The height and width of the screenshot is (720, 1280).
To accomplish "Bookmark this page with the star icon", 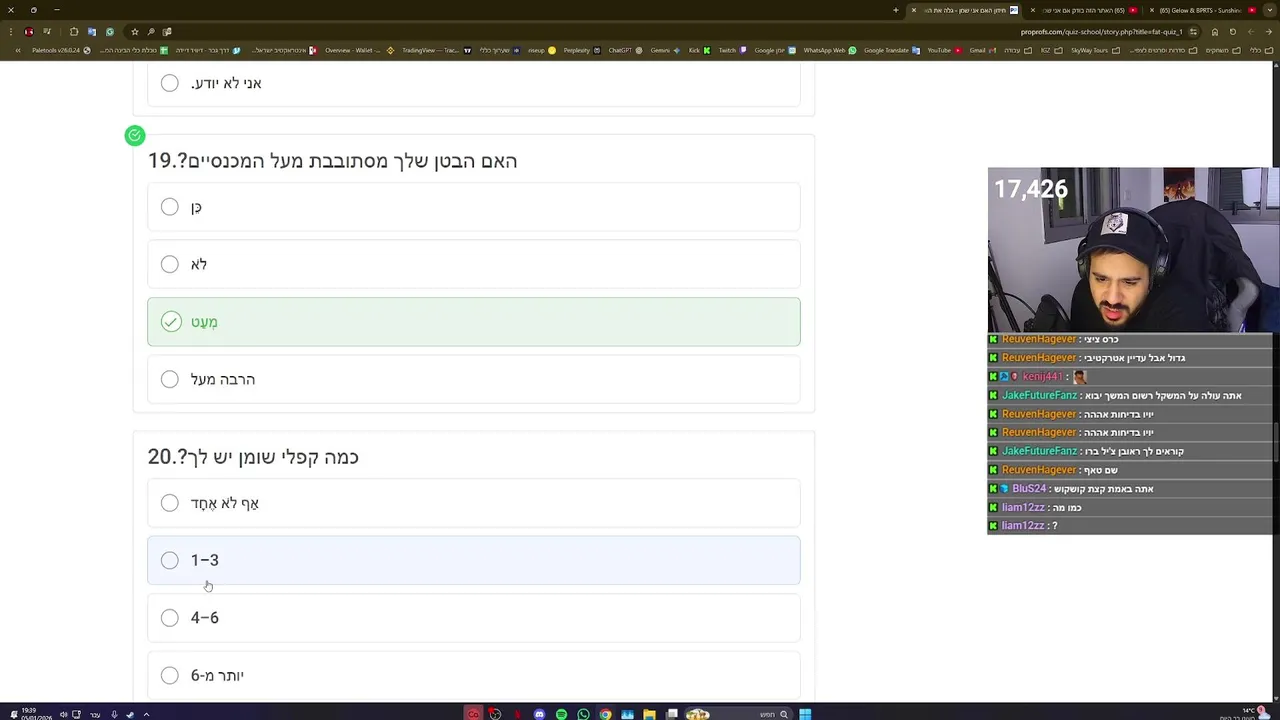I will 135,31.
